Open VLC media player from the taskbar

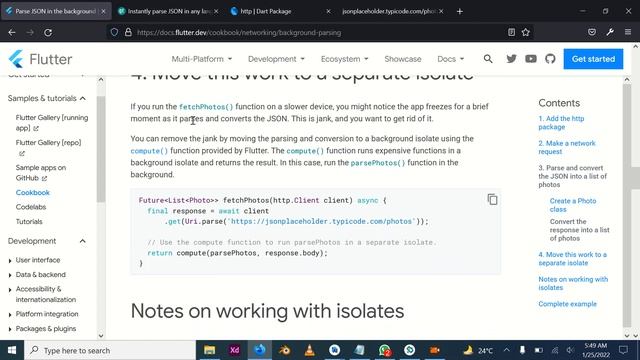[309, 350]
